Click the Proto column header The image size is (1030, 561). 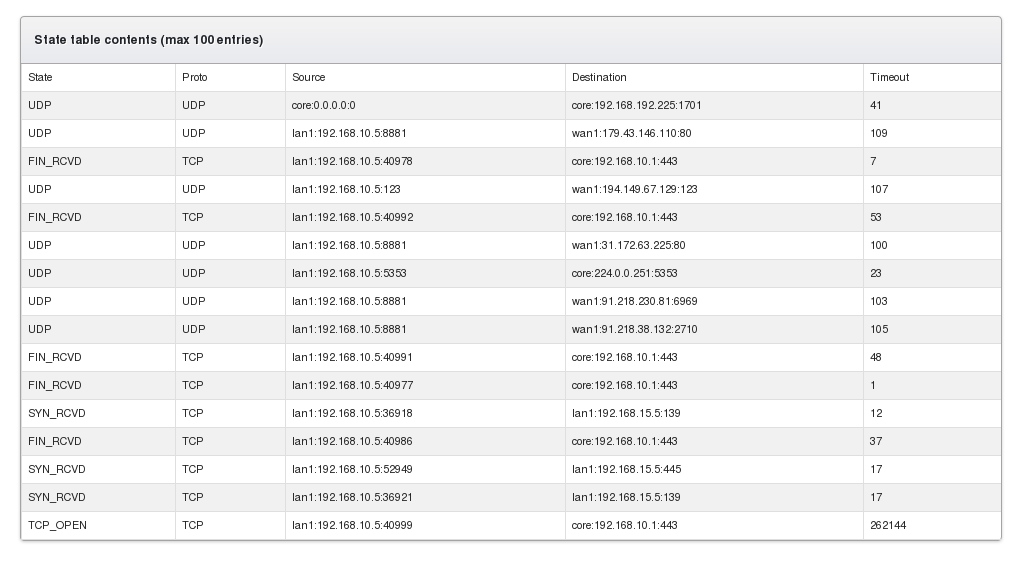pyautogui.click(x=195, y=77)
